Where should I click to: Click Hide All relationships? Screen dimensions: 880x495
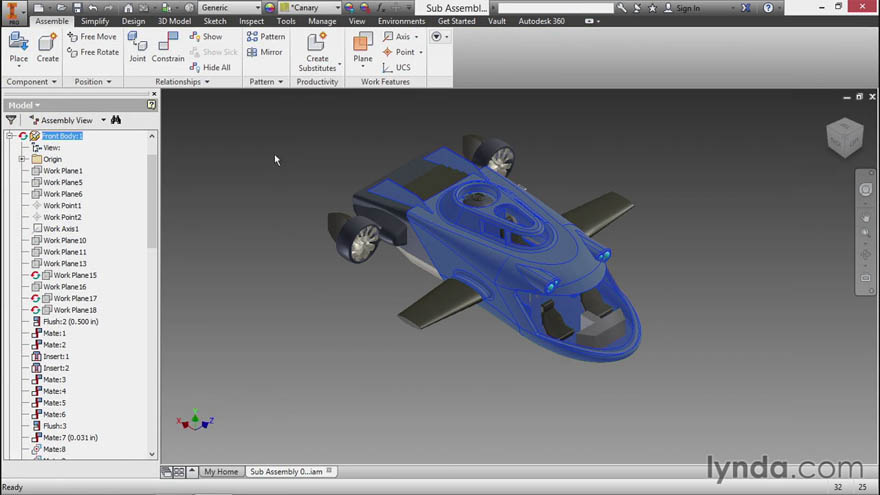210,67
